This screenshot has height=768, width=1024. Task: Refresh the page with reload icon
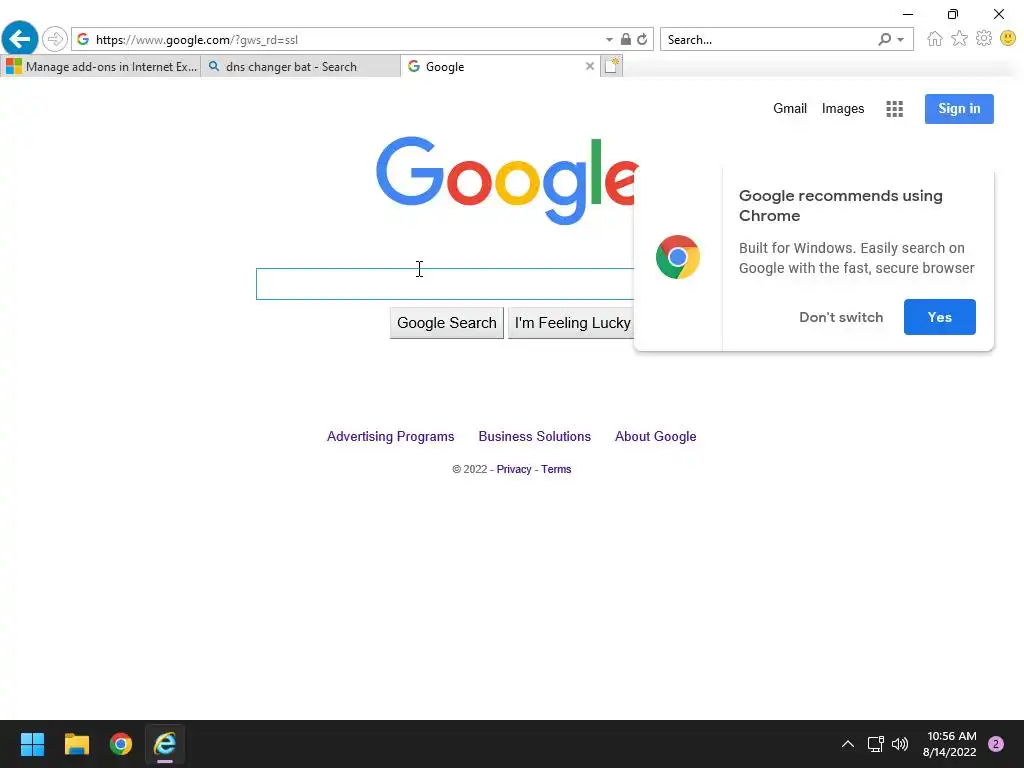(643, 39)
